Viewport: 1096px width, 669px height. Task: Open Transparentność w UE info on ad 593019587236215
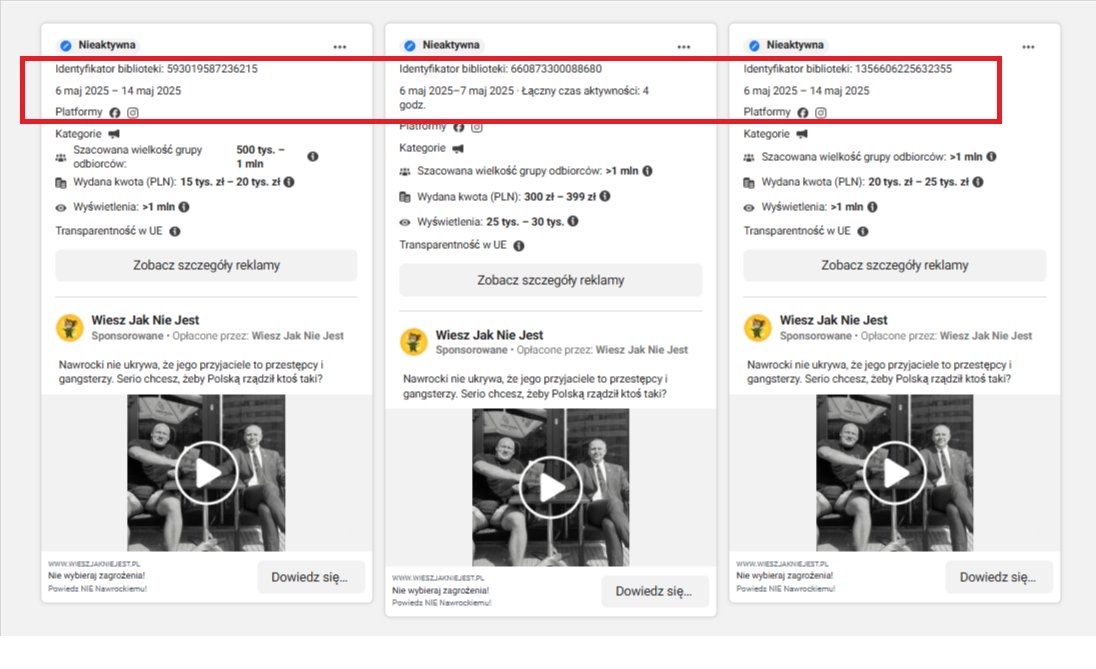[x=175, y=231]
